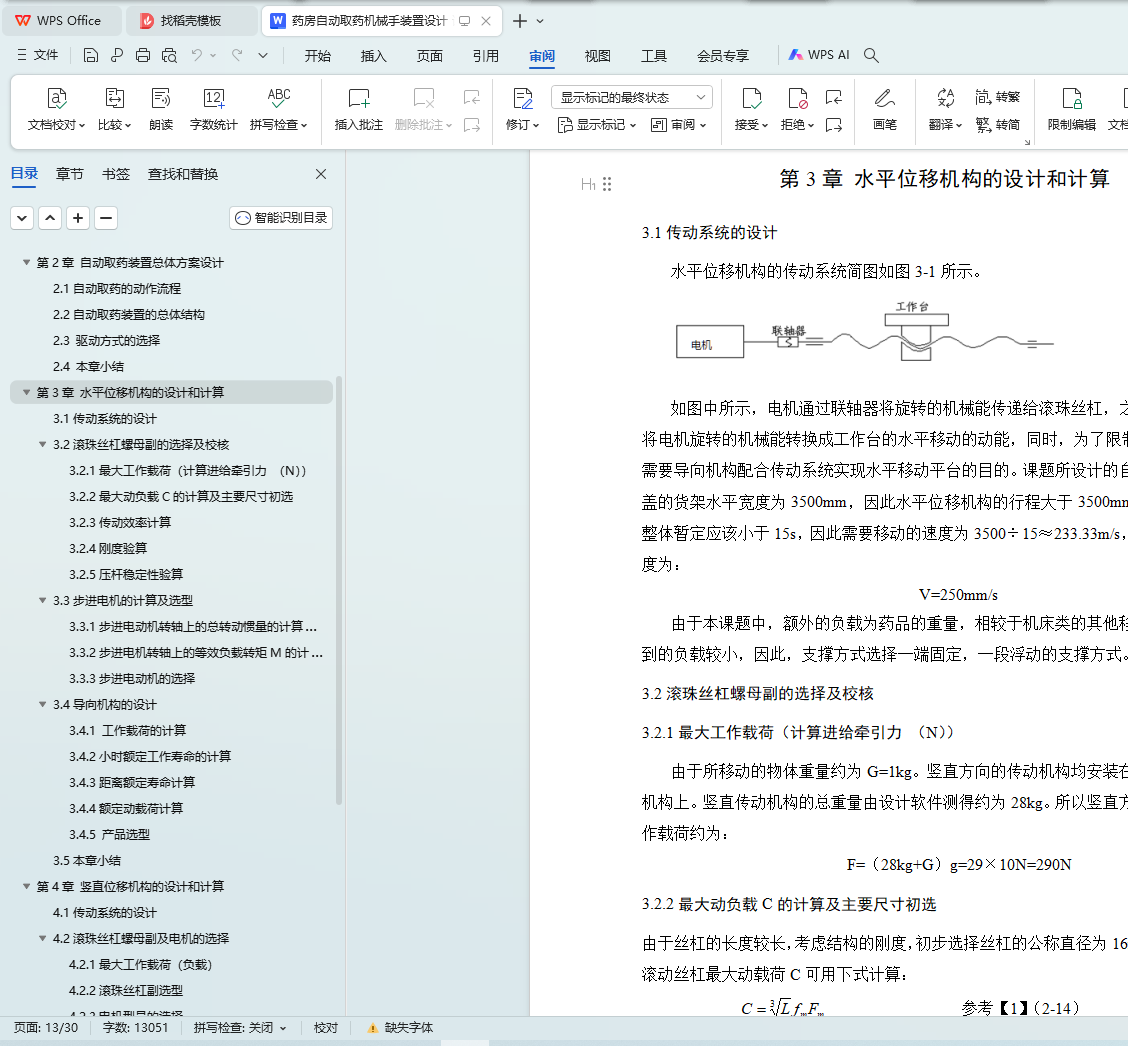Image resolution: width=1128 pixels, height=1046 pixels.
Task: Click 缺失字体 warning in status bar
Action: click(x=400, y=1028)
